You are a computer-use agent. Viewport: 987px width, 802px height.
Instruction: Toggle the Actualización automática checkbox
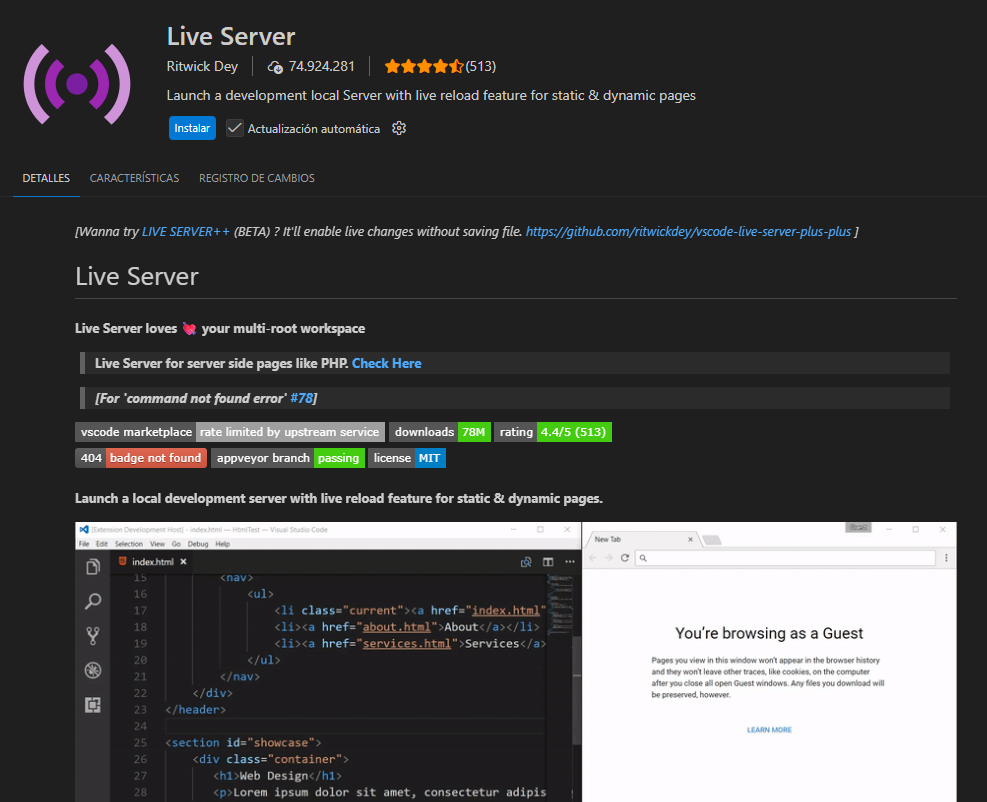tap(235, 128)
